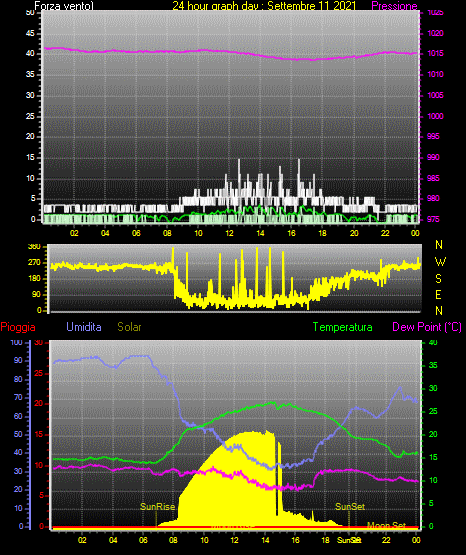
Task: Click wind direction axis value 270
Action: 34,263
